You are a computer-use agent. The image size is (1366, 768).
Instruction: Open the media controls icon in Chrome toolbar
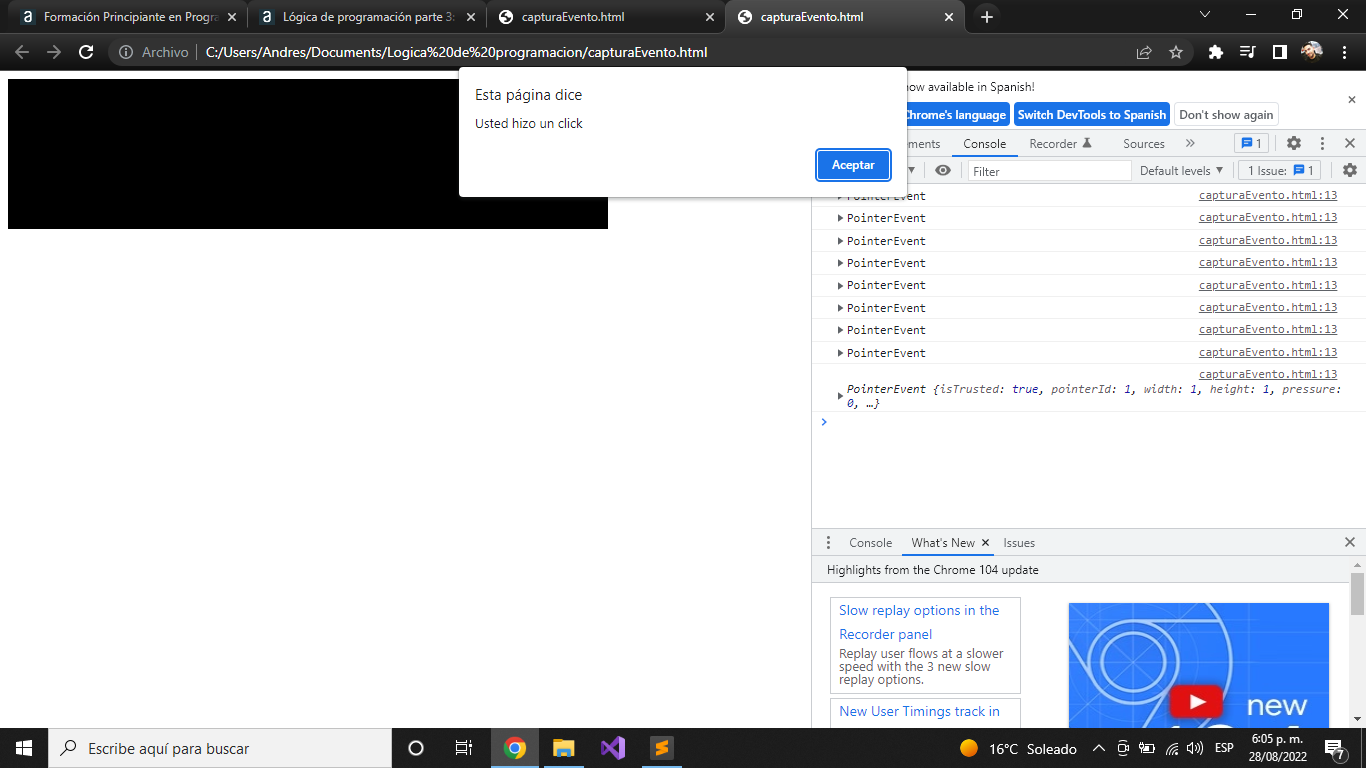[1248, 52]
